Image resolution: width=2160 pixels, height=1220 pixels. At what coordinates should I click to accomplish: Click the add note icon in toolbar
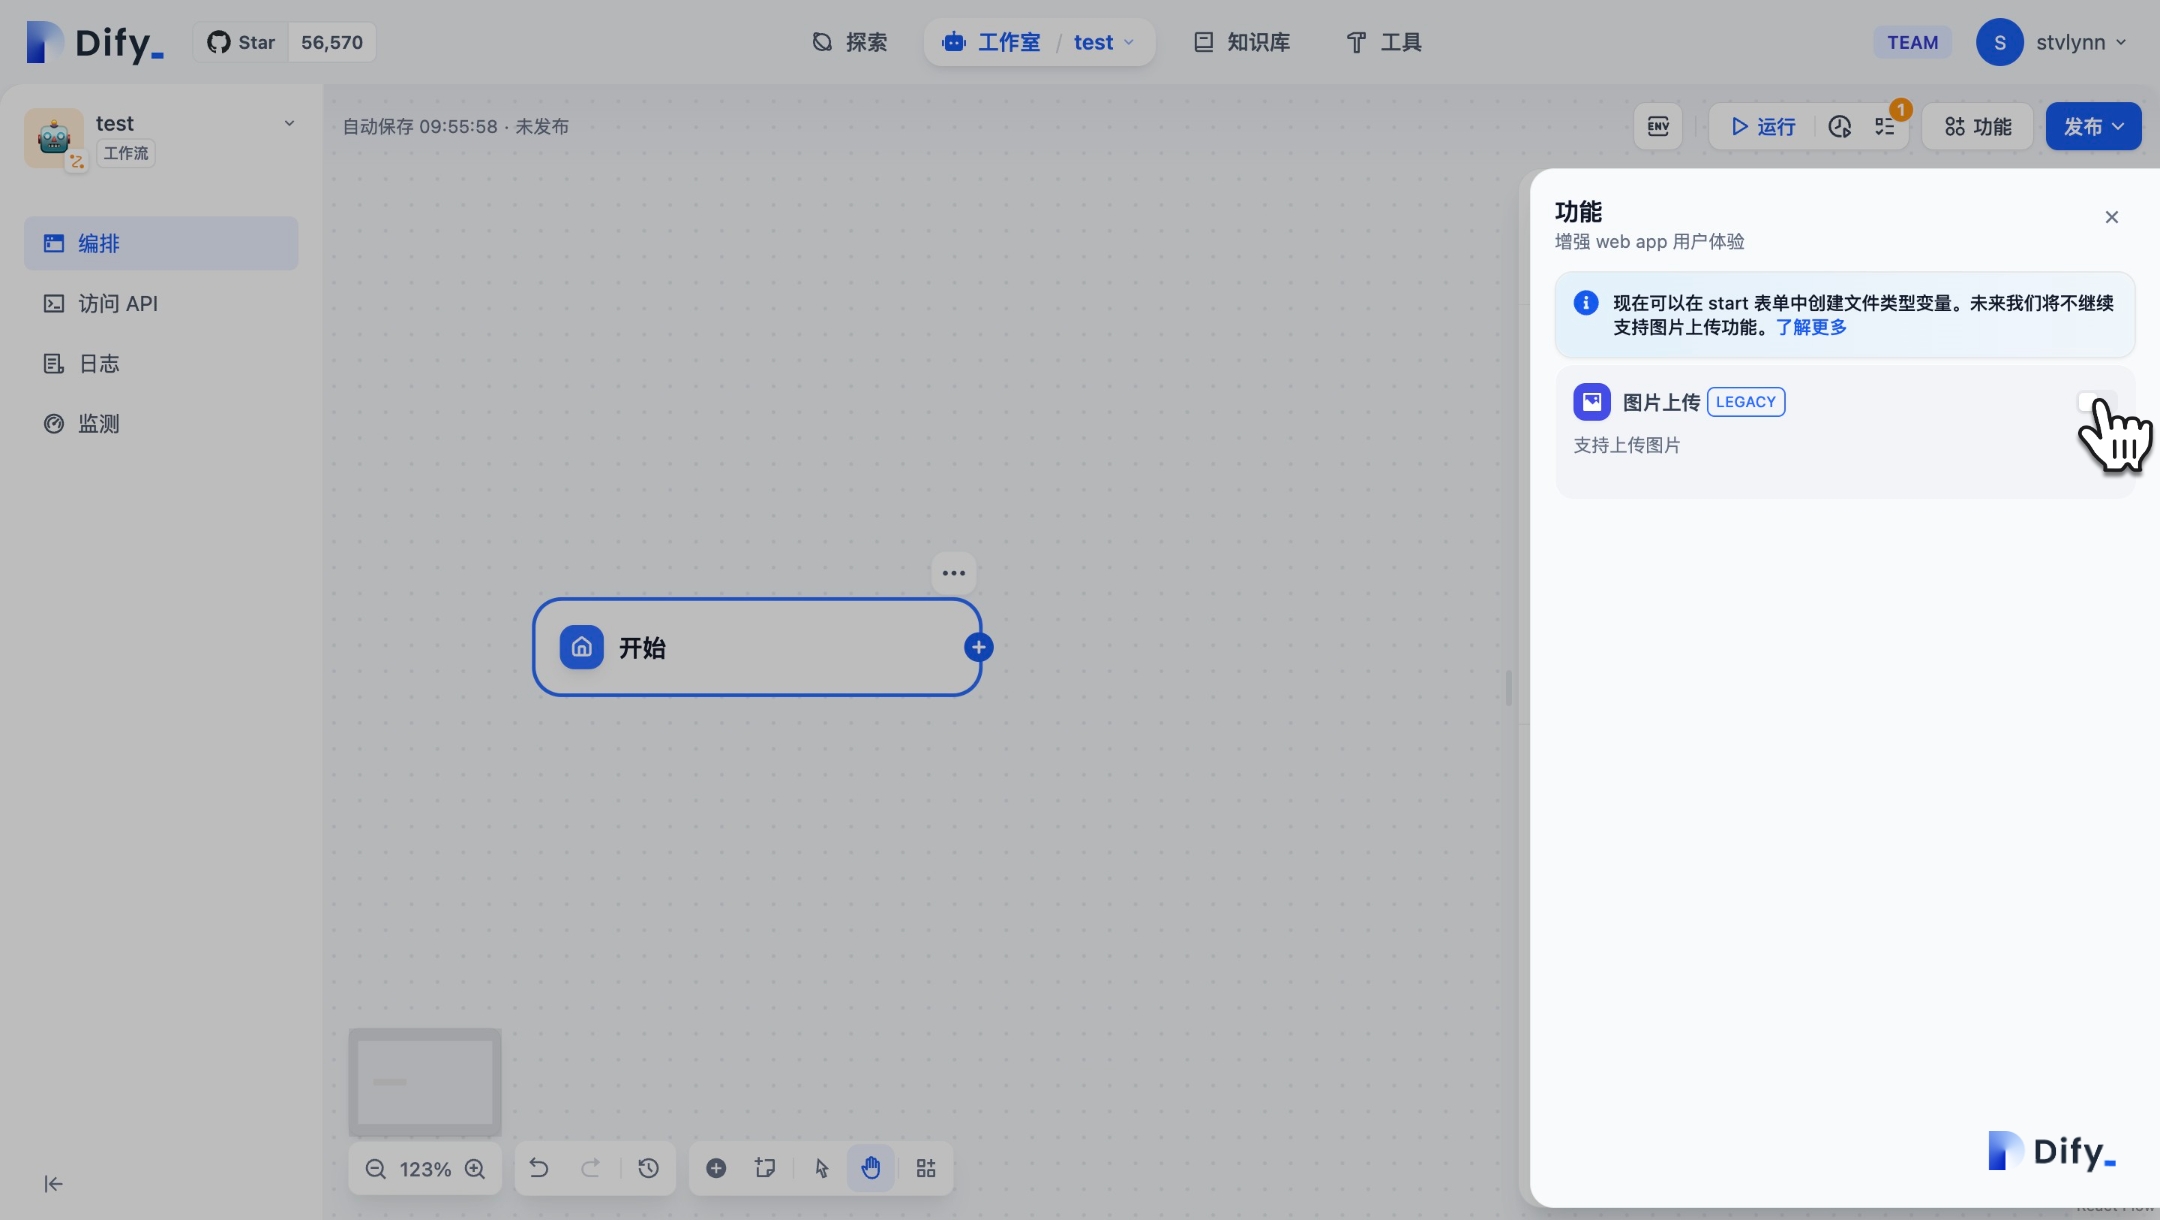[765, 1168]
